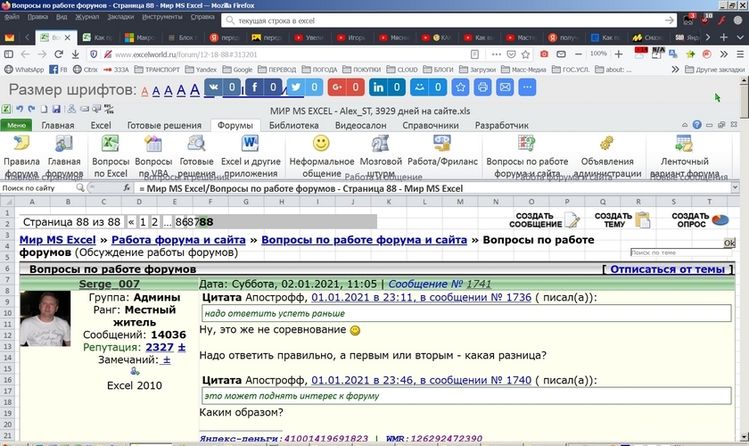The width and height of the screenshot is (749, 446).
Task: Click Serge_007 avatar photo
Action: point(45,319)
